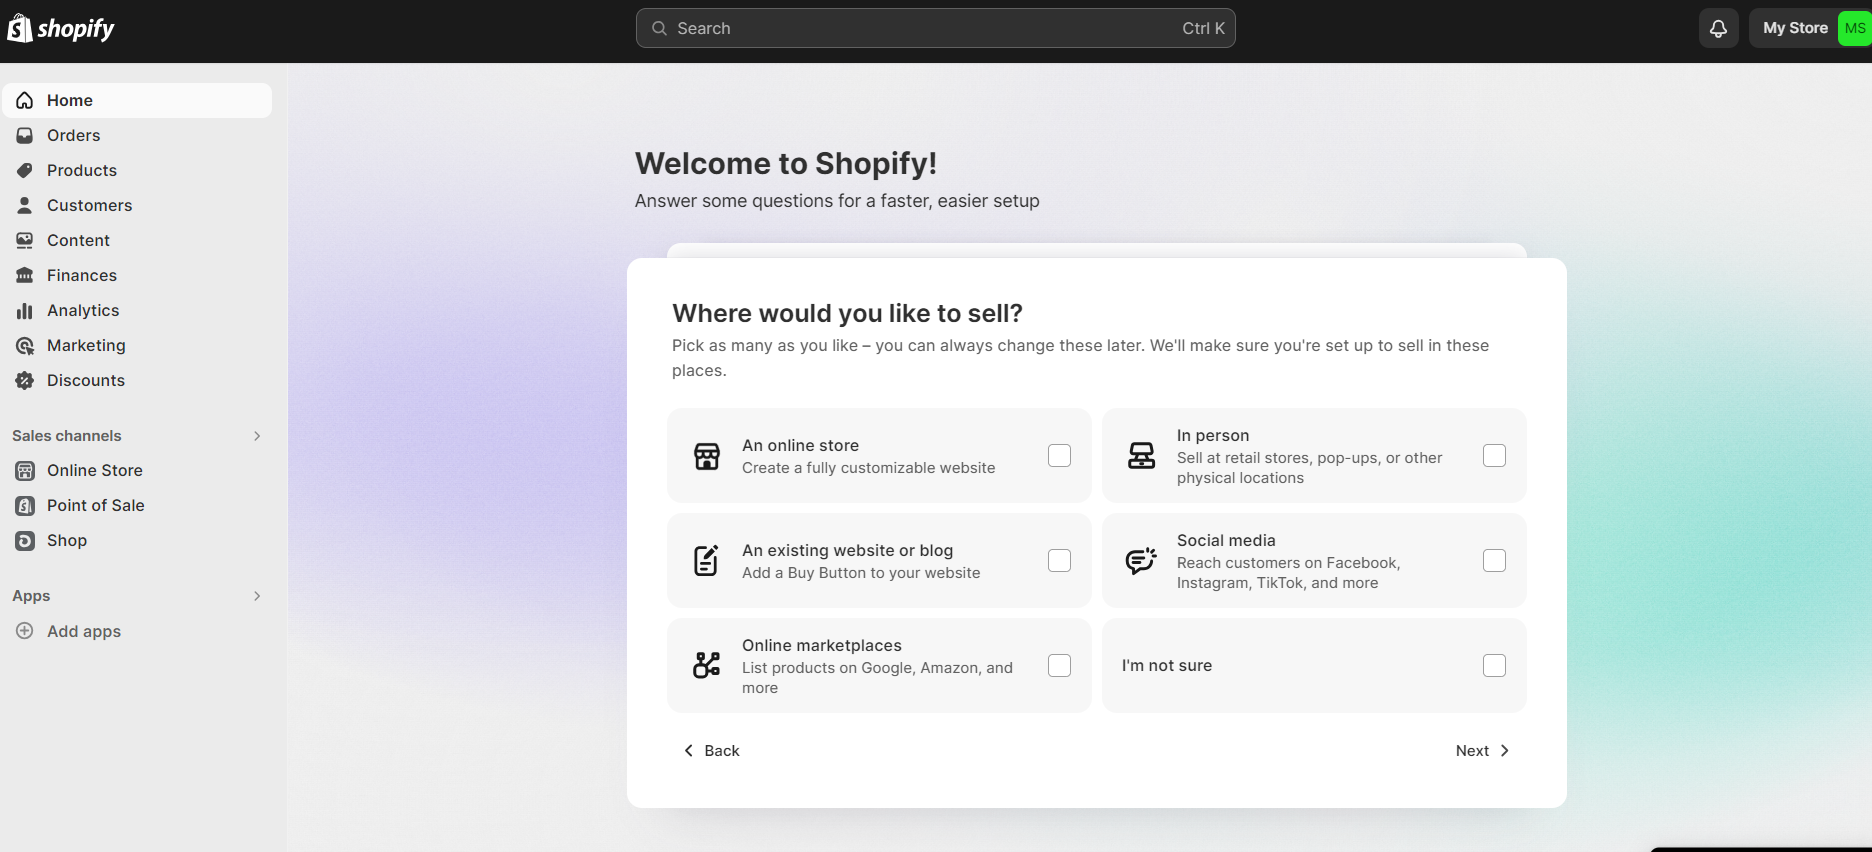Click the Next arrow chevron
This screenshot has width=1872, height=852.
coord(1504,751)
